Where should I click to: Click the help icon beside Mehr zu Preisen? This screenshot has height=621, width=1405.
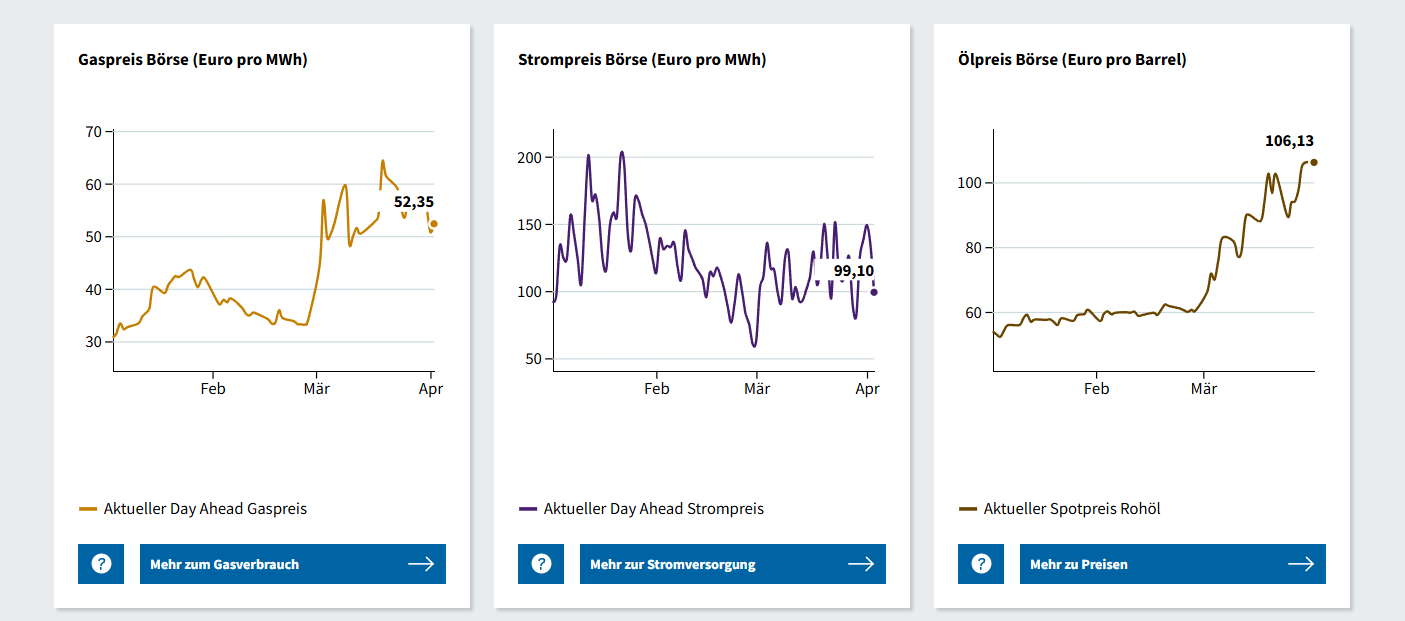pos(980,563)
